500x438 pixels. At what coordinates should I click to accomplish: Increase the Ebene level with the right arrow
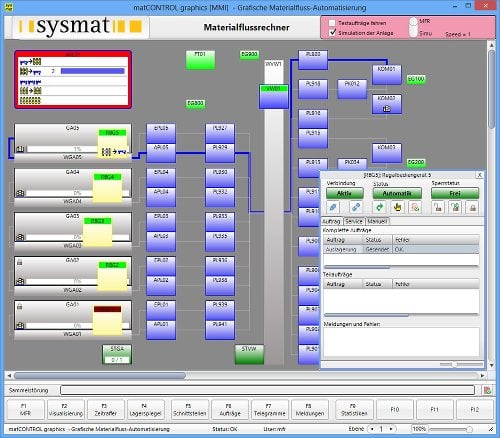coord(391,429)
